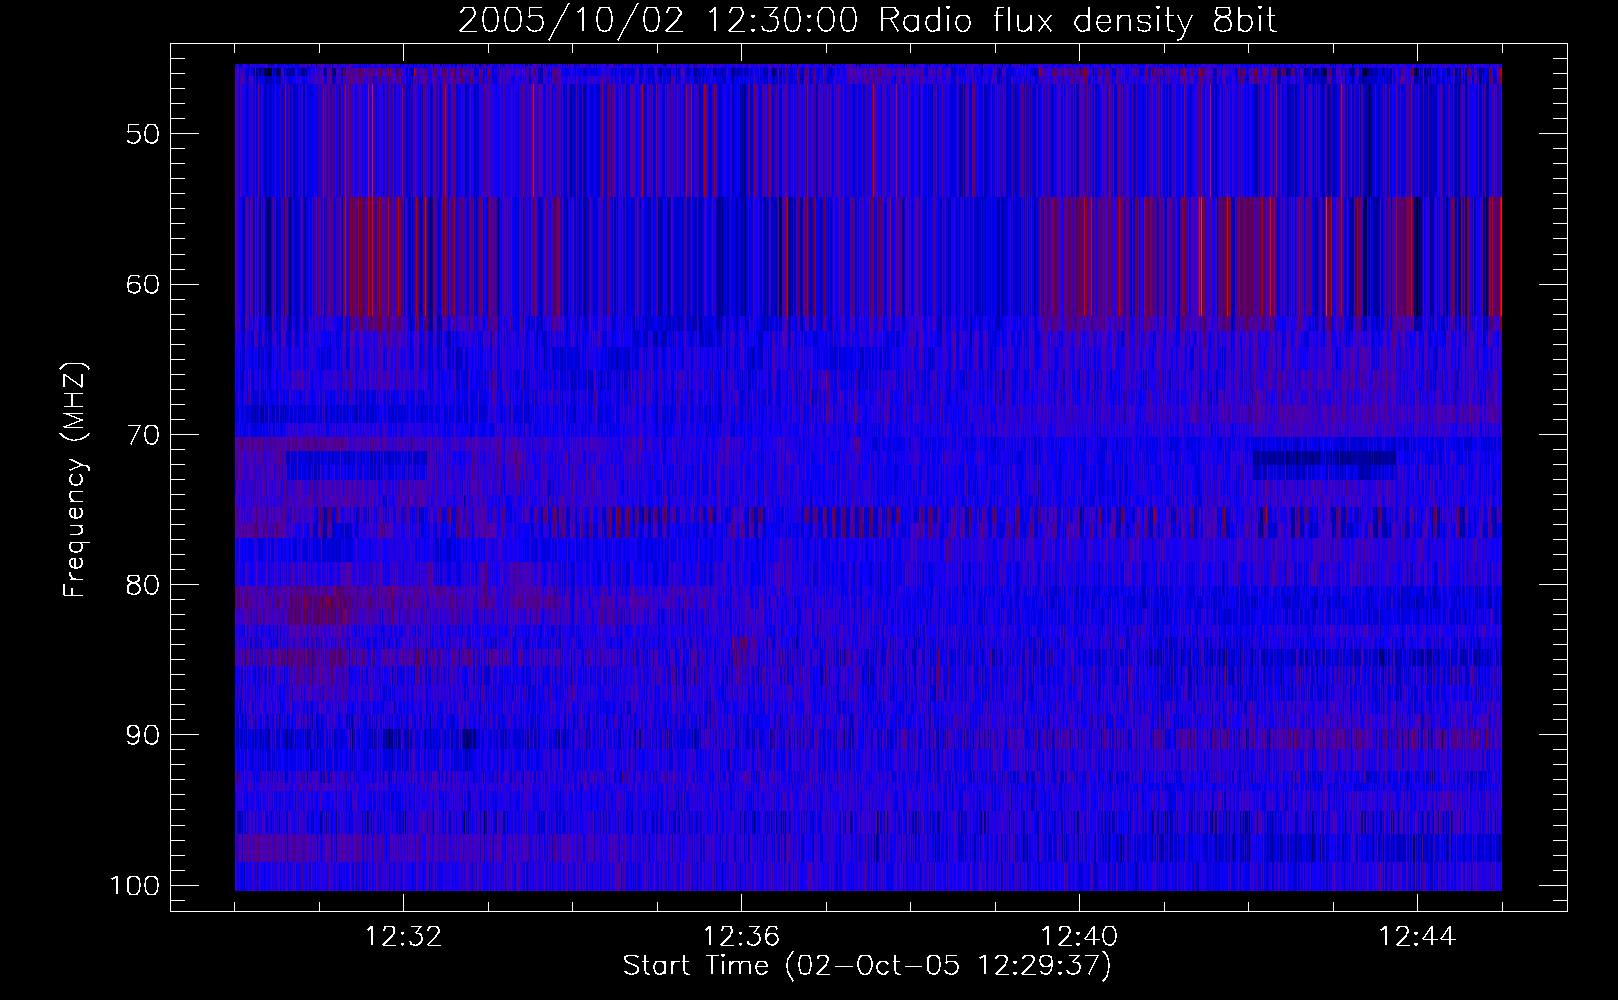Click the 'Frequency (MHZ)' y-axis label
Viewport: 1618px width, 1000px height.
click(x=75, y=480)
